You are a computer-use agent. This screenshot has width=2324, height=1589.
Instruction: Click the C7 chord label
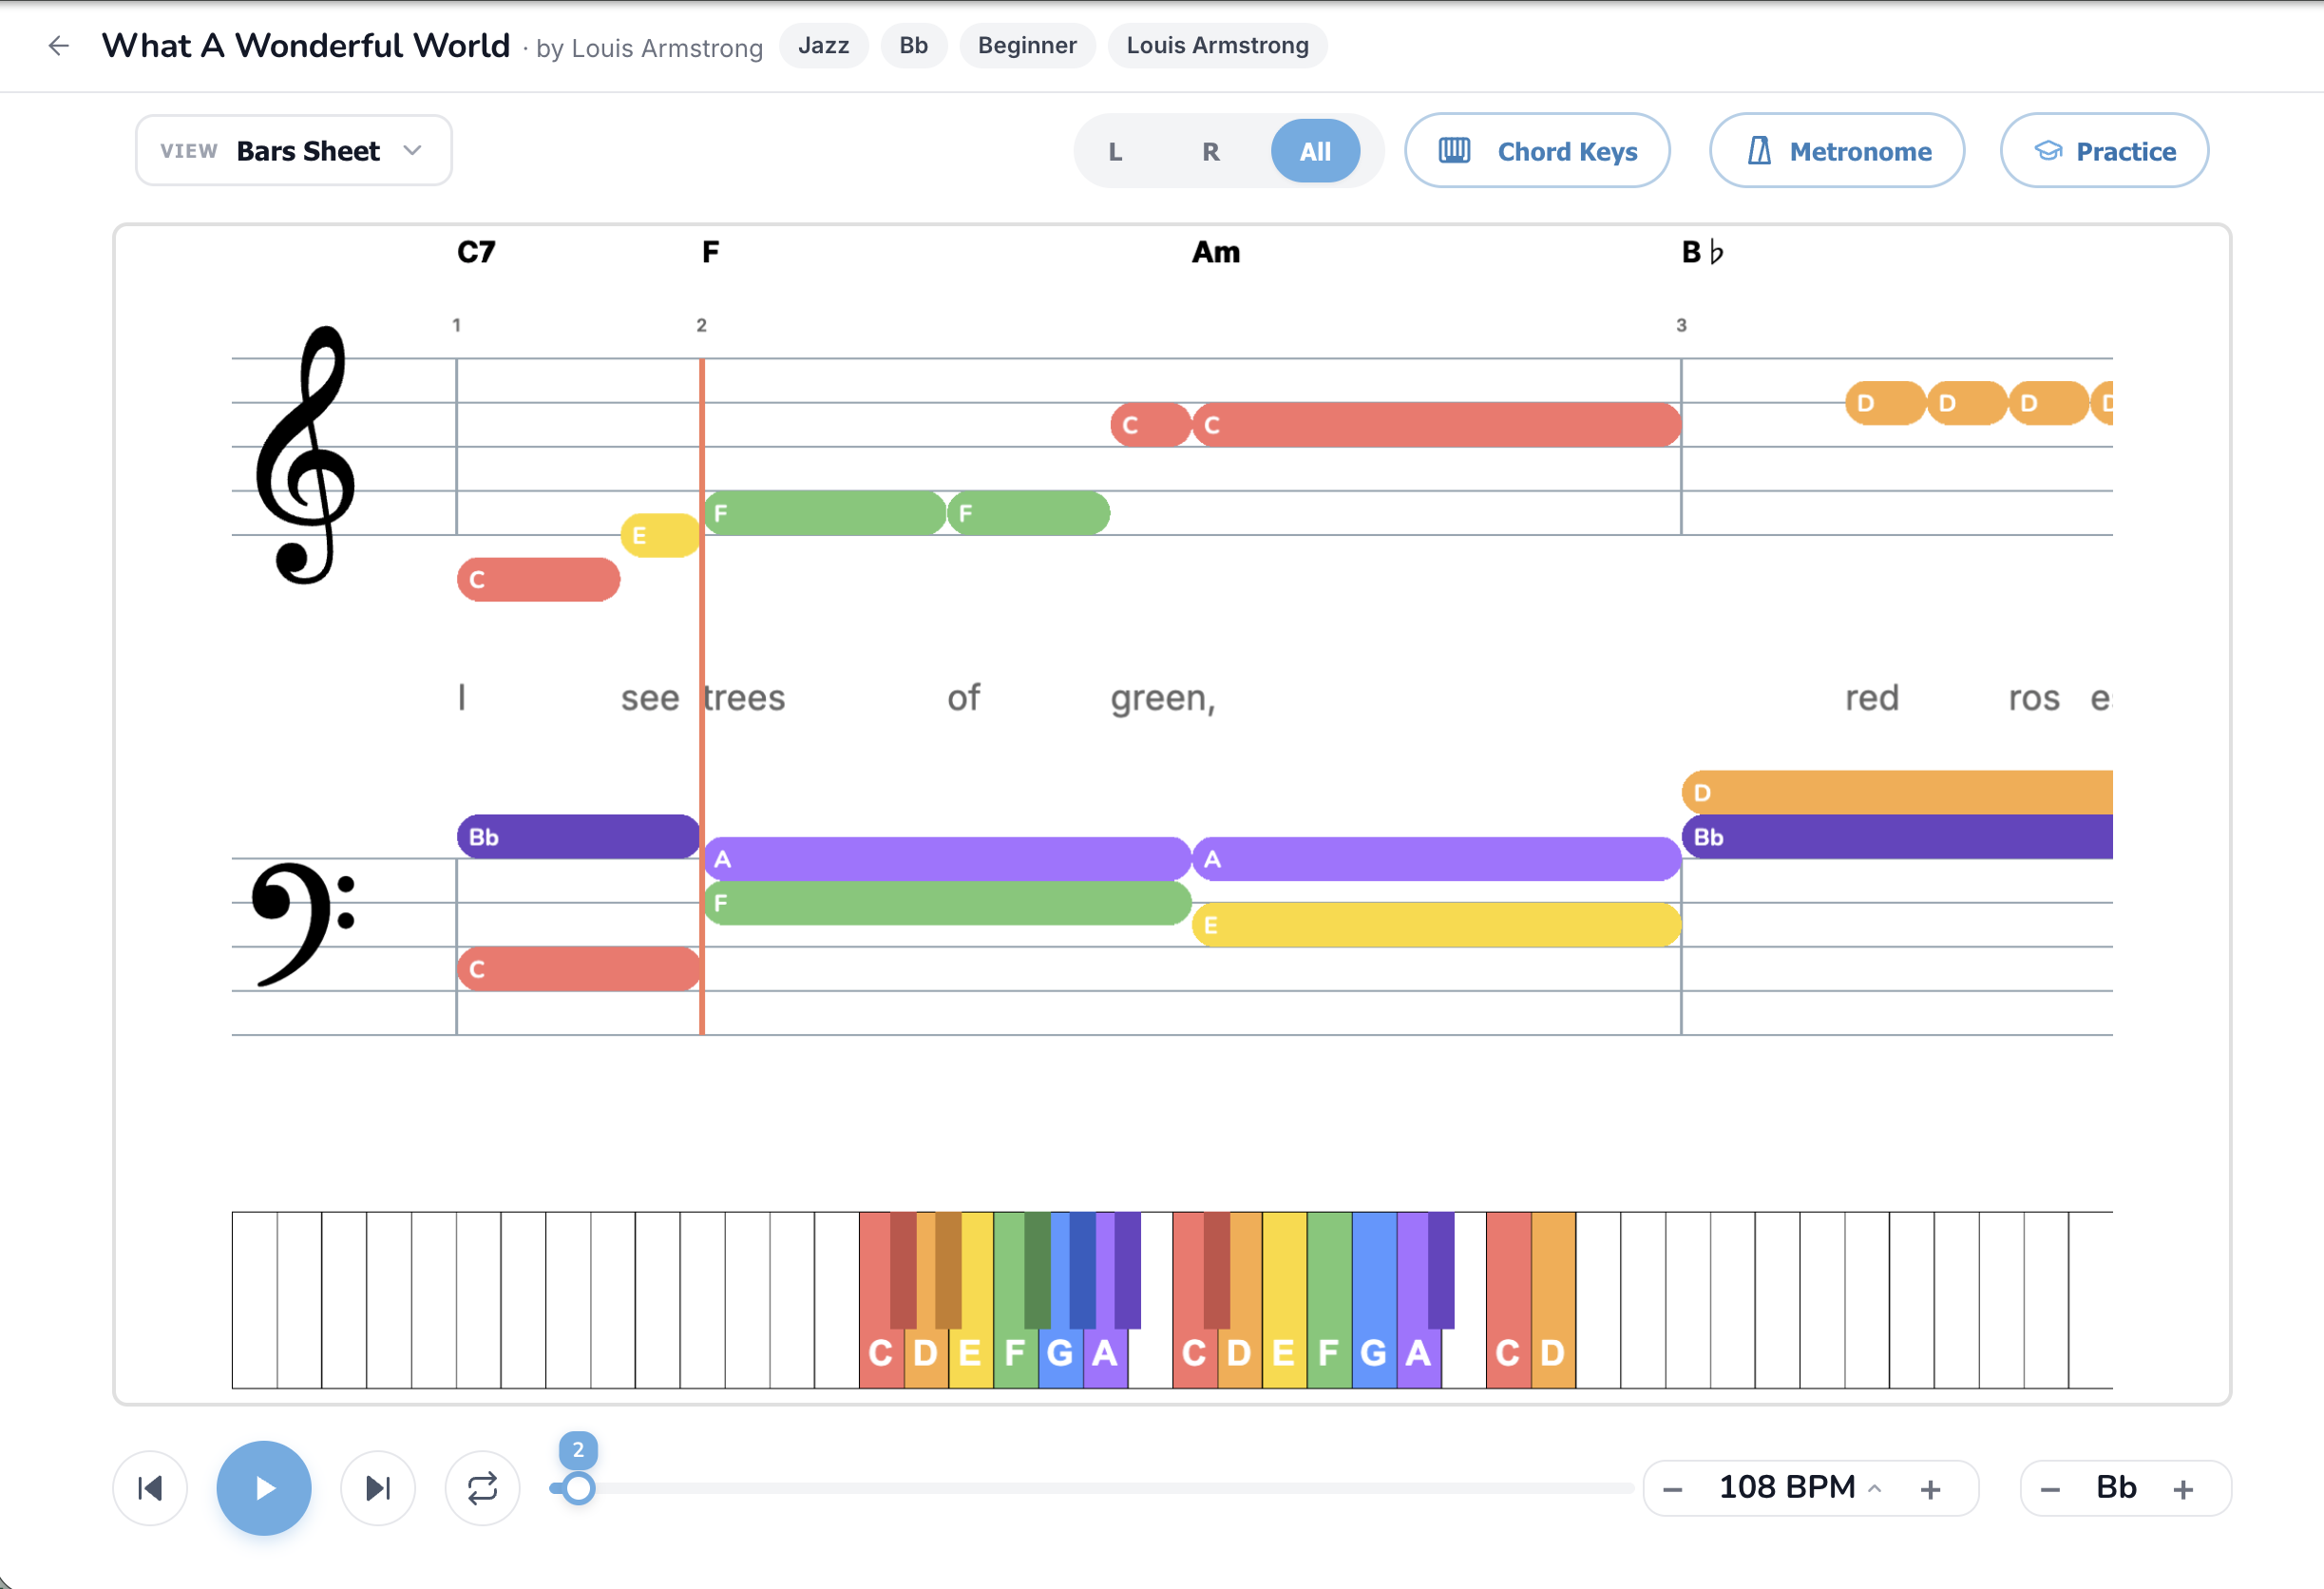[x=476, y=252]
